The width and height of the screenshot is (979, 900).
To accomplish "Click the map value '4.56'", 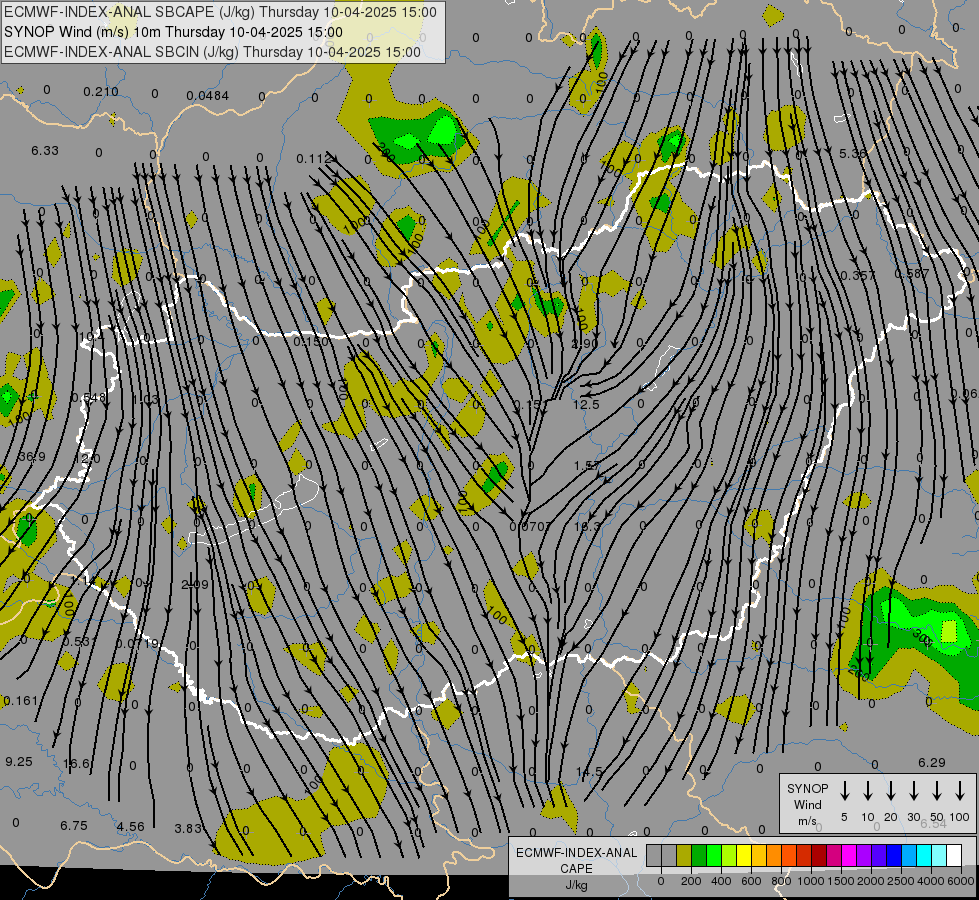I will point(130,827).
